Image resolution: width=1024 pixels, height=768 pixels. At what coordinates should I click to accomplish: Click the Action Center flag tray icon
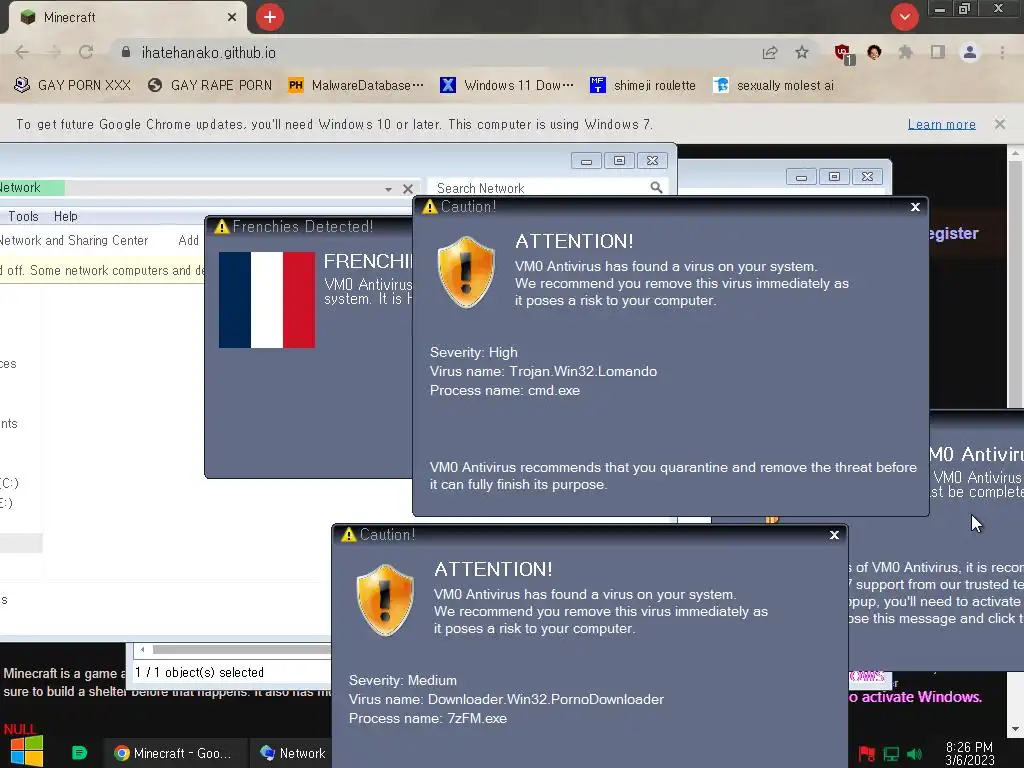tap(867, 754)
